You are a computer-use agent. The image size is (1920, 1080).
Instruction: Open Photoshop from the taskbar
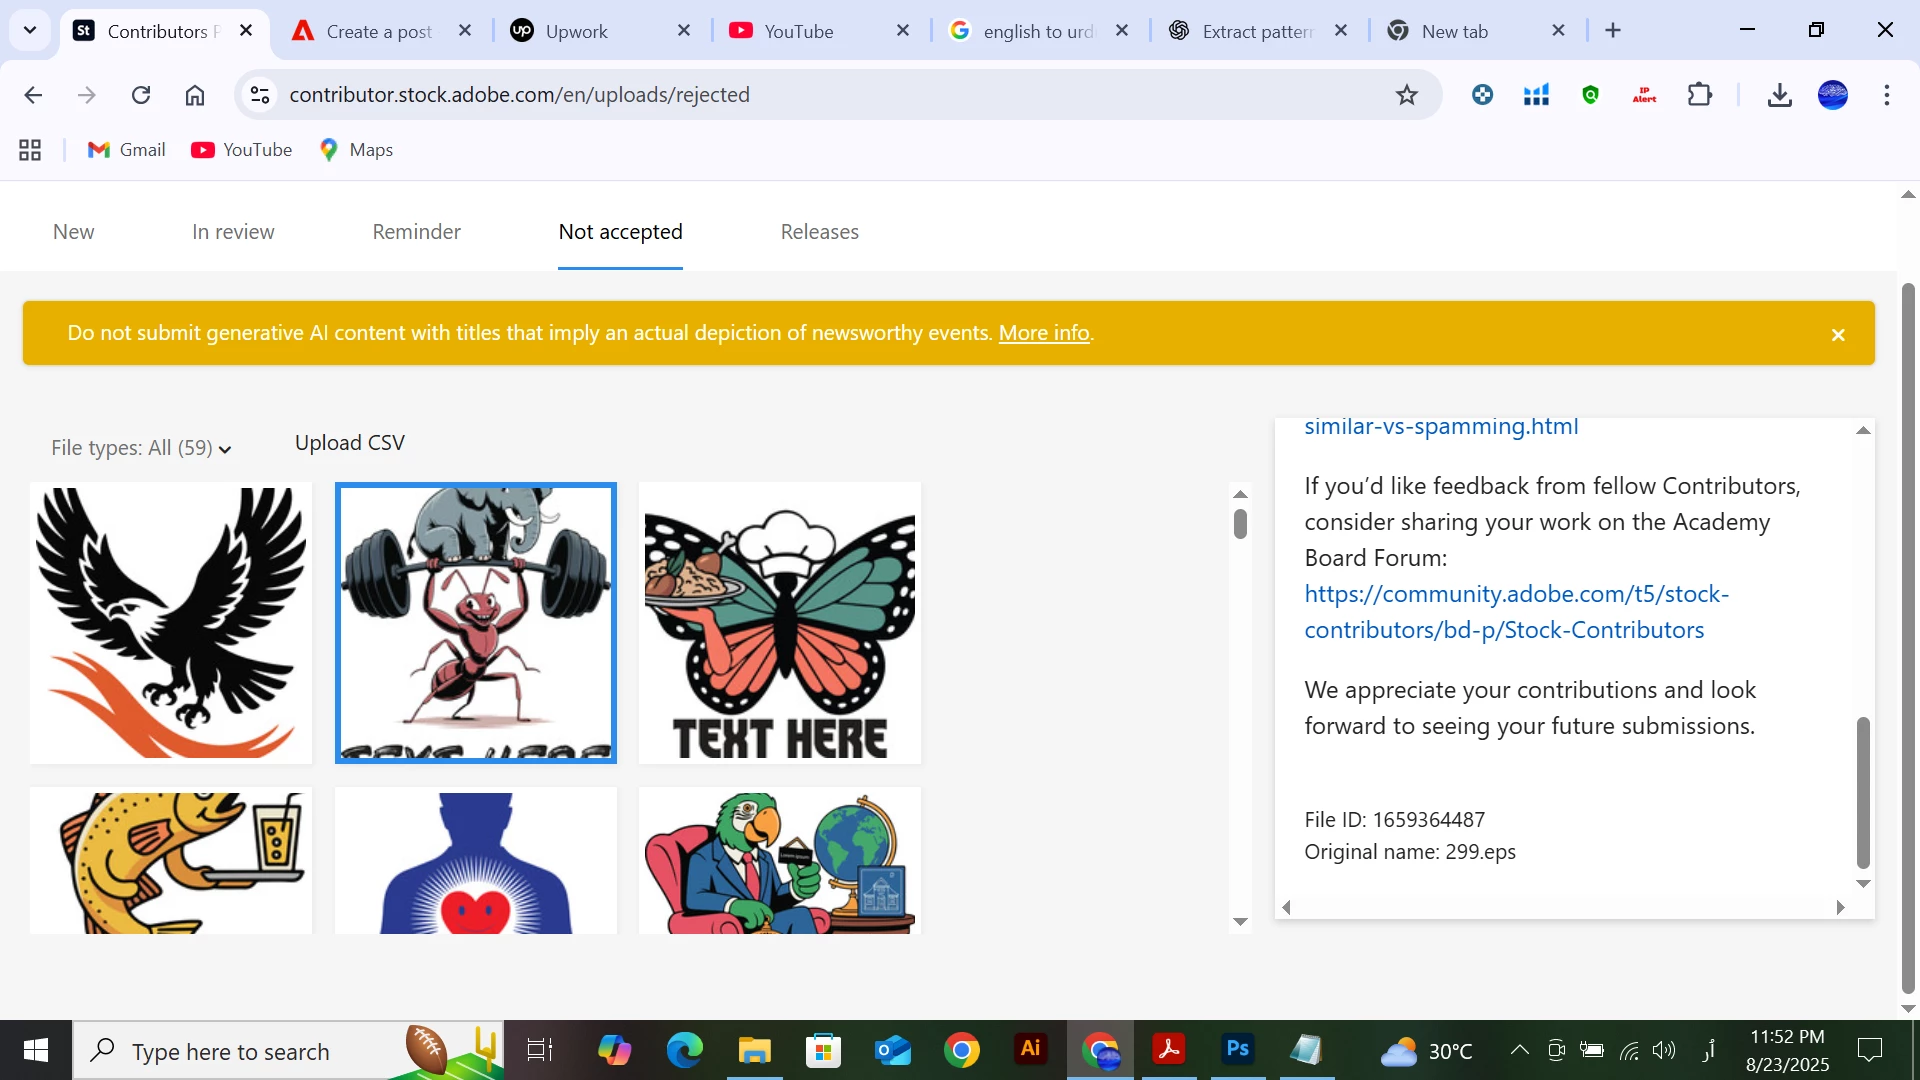click(1237, 1049)
